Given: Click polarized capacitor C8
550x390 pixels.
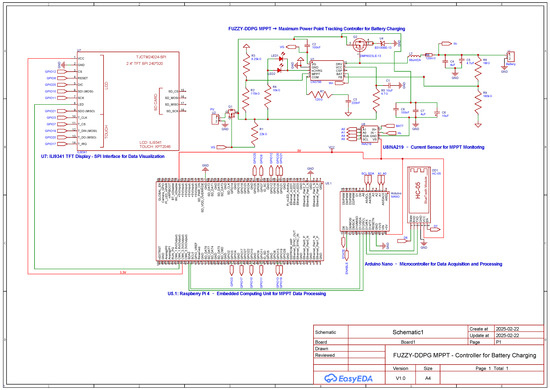Looking at the screenshot, I should click(x=437, y=113).
